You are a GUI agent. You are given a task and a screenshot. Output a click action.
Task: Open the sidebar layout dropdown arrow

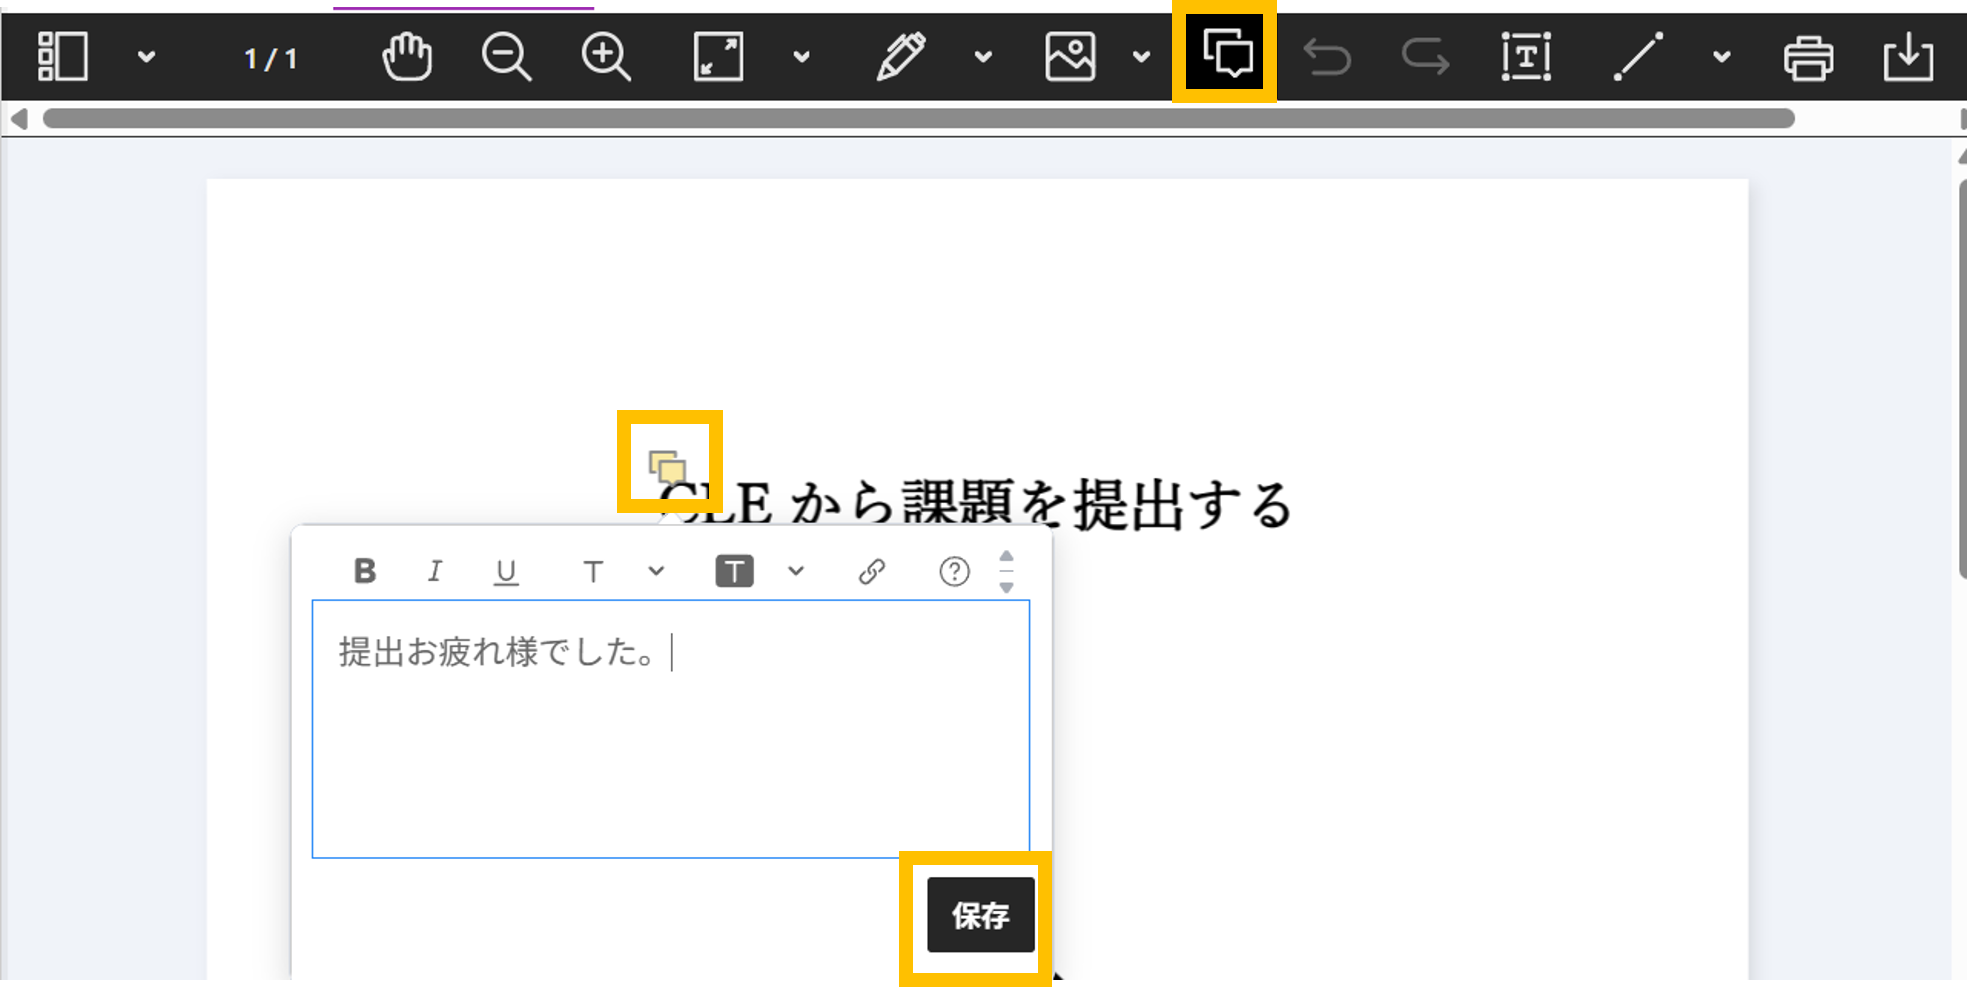[146, 57]
